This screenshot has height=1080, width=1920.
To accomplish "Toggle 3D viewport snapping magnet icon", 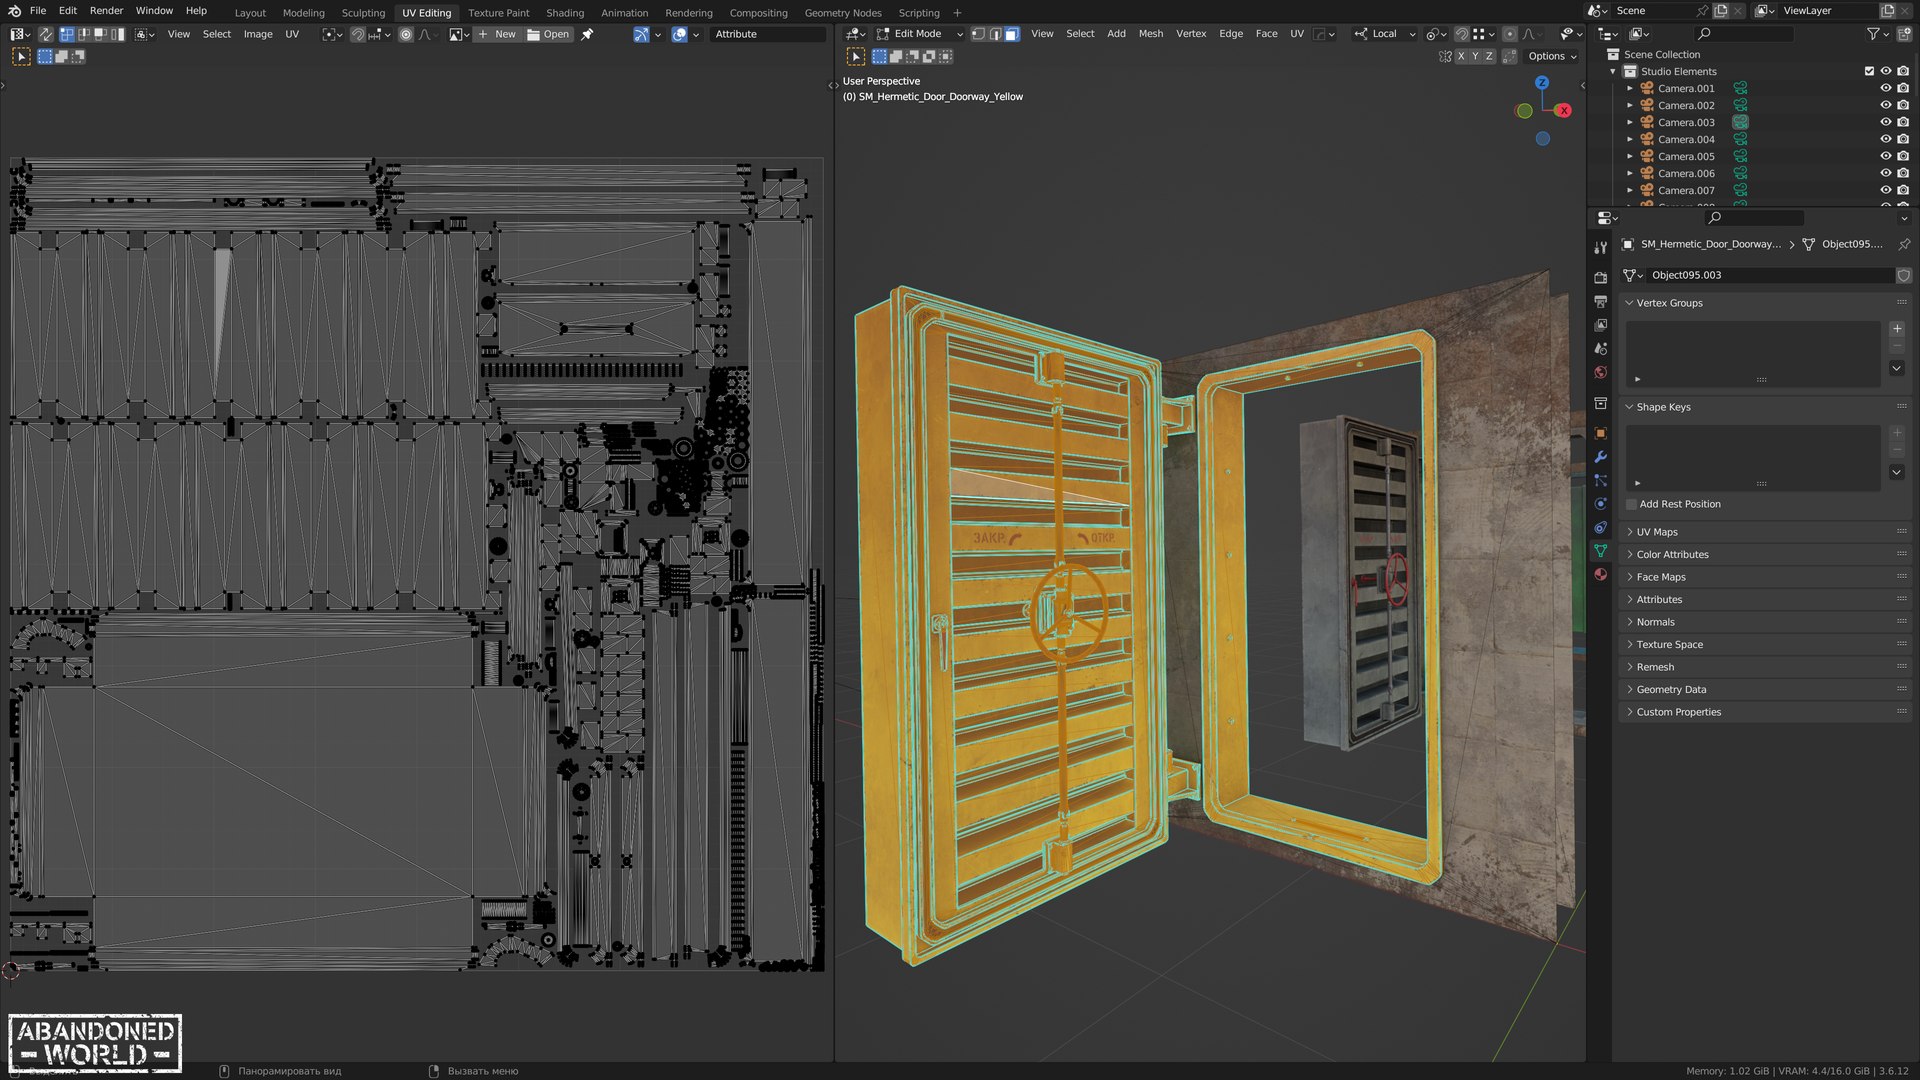I will tap(1461, 34).
